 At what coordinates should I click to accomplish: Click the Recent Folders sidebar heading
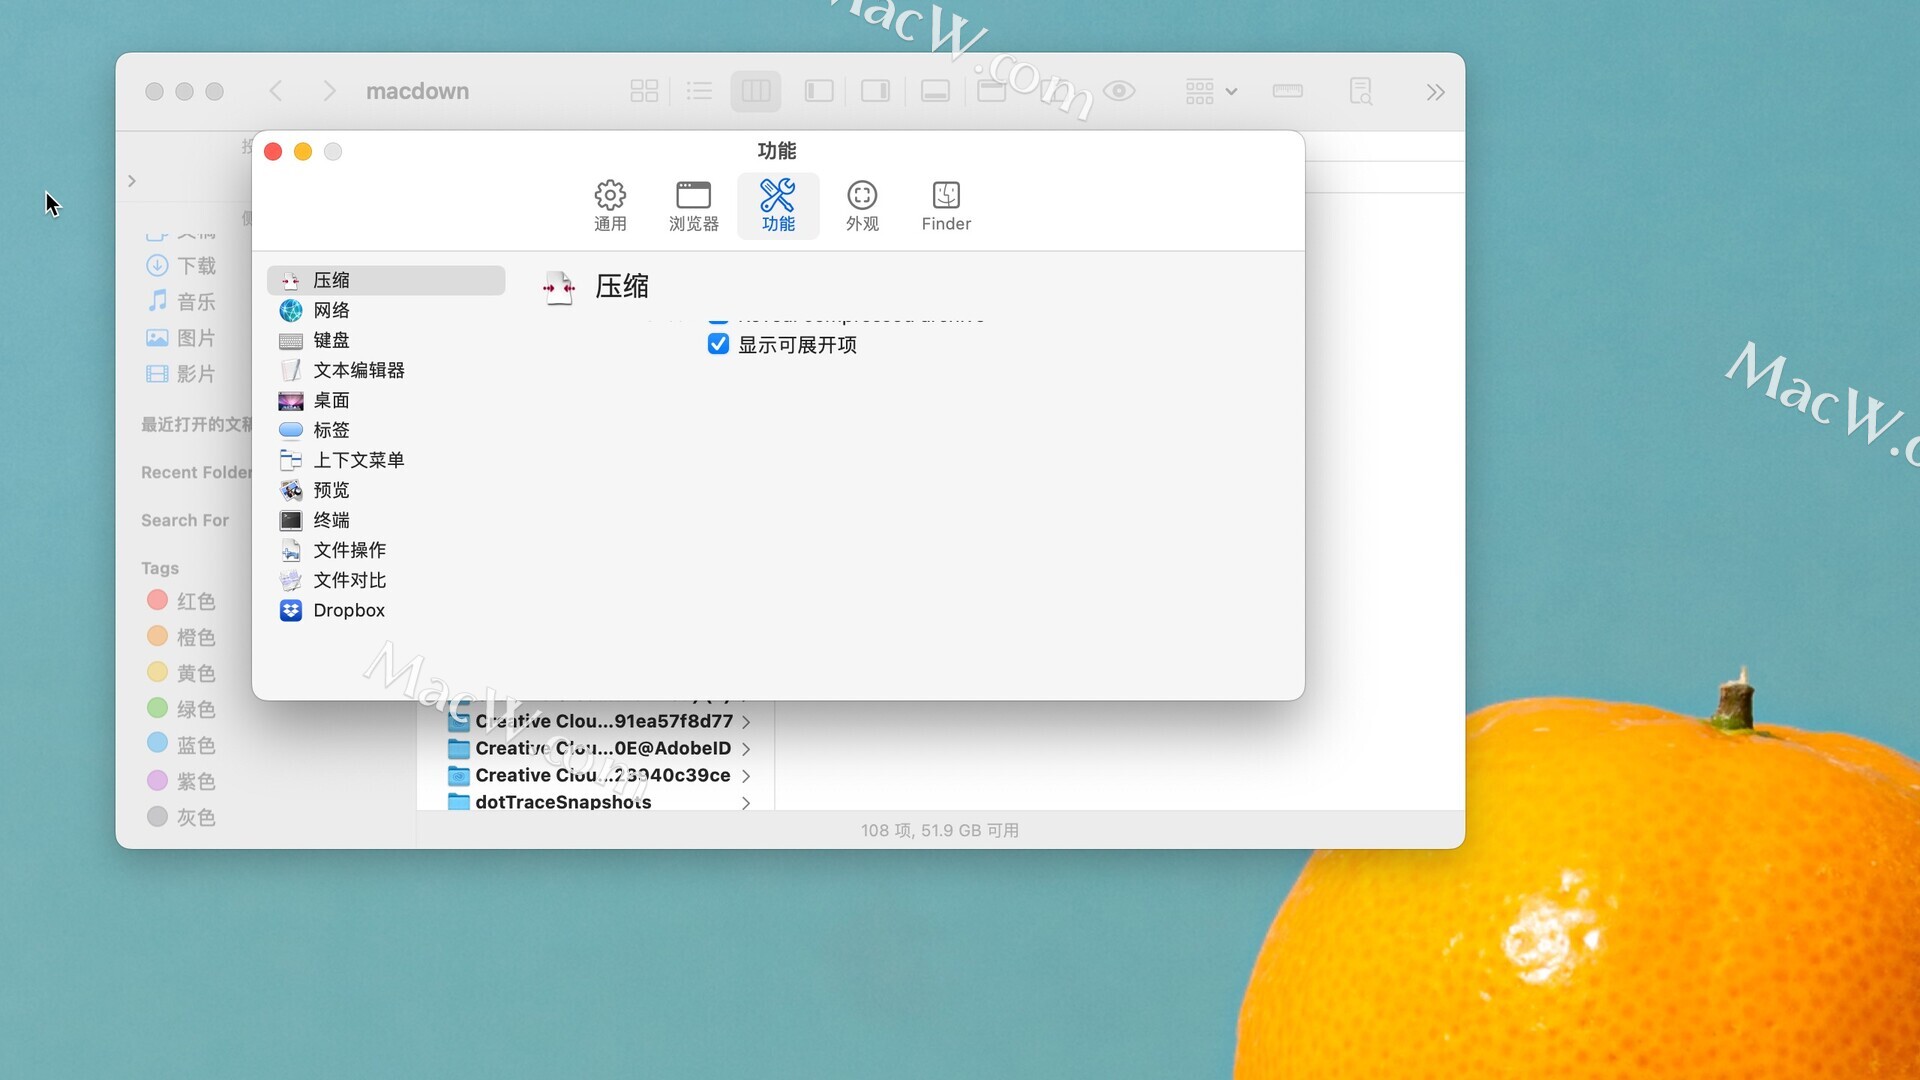click(x=196, y=472)
